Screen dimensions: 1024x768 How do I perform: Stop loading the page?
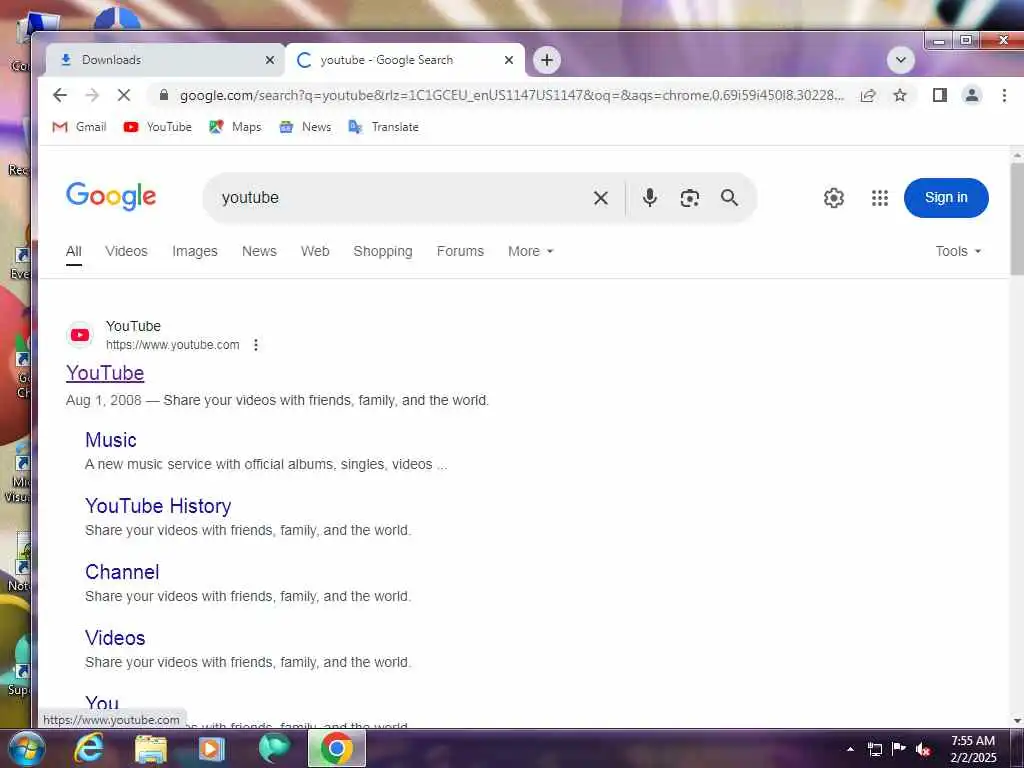pyautogui.click(x=123, y=95)
